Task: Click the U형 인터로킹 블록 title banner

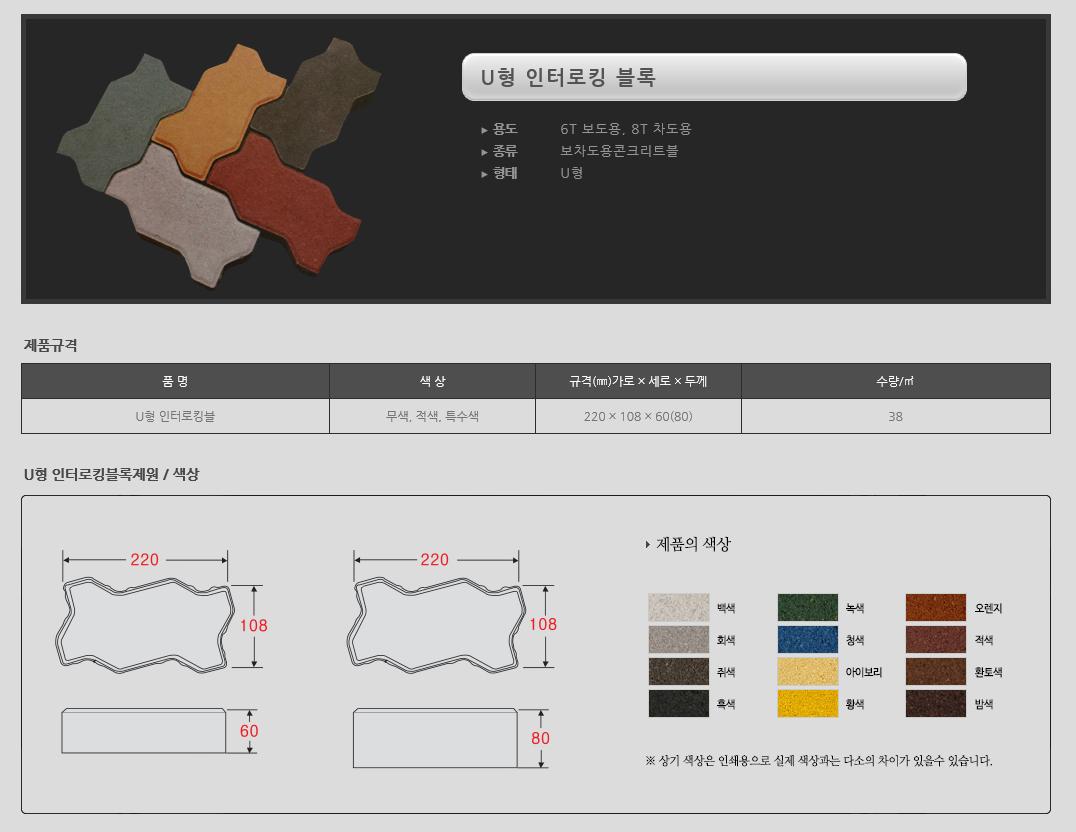Action: point(714,77)
